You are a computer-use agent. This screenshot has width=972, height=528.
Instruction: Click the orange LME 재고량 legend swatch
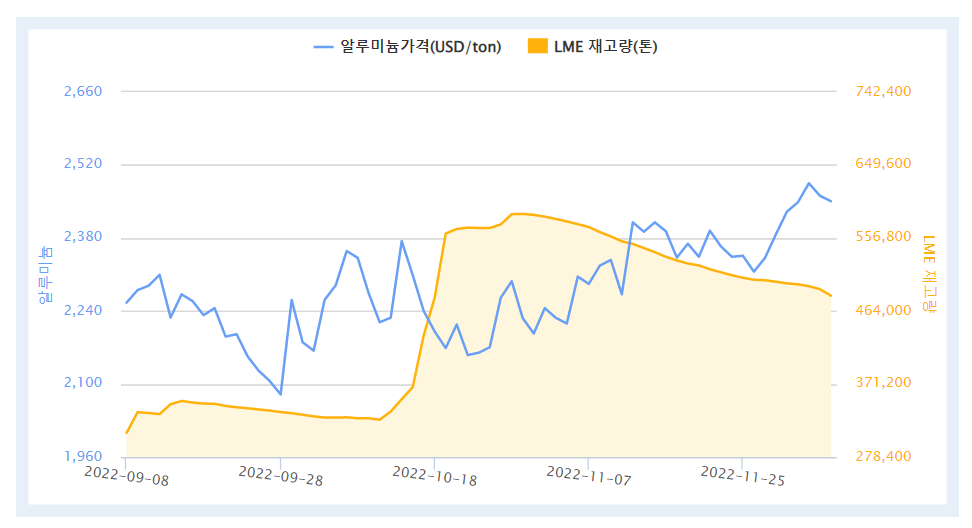(x=537, y=46)
